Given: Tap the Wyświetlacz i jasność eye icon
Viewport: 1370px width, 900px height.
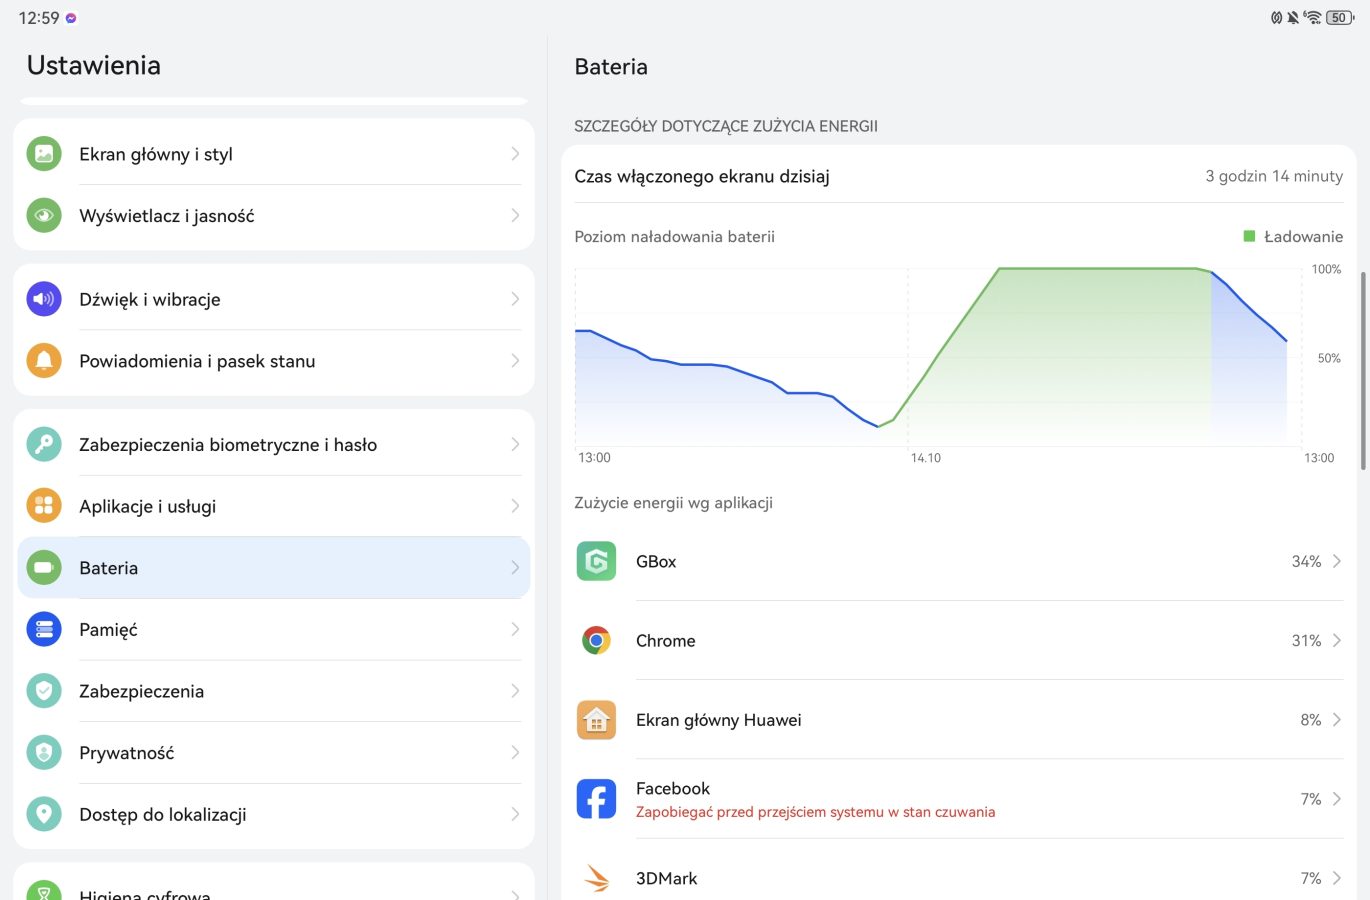Looking at the screenshot, I should click(44, 216).
